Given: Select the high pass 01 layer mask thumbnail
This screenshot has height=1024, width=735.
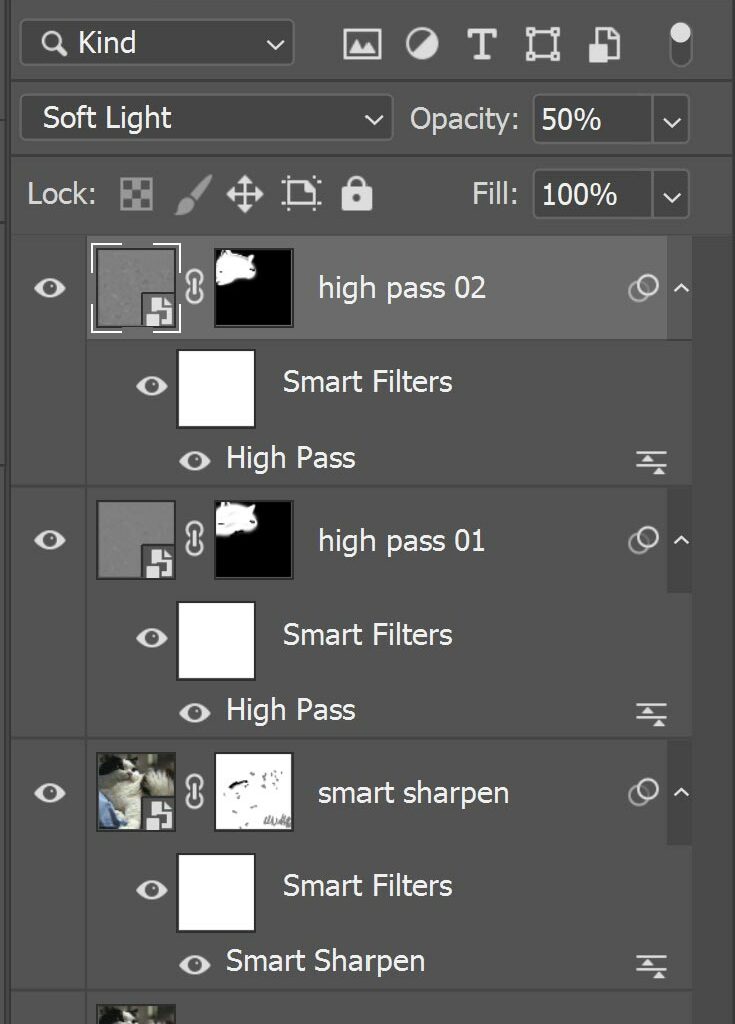Looking at the screenshot, I should click(x=254, y=540).
